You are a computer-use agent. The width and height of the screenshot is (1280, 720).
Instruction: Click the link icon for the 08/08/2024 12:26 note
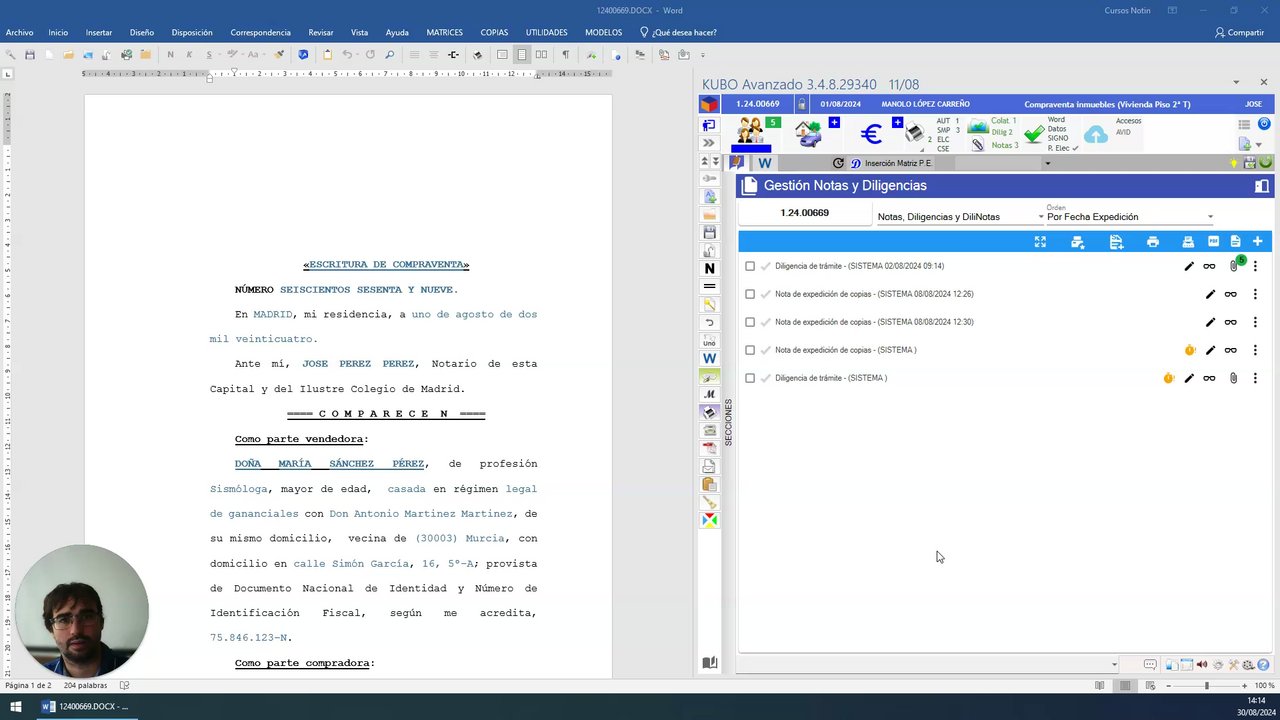[1230, 294]
